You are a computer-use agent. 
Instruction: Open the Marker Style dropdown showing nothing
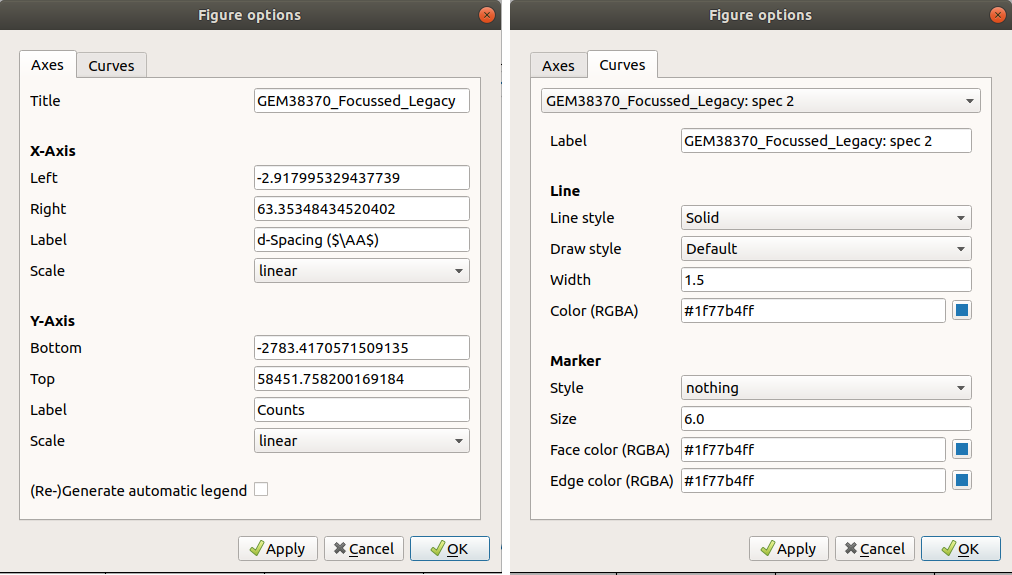point(825,388)
